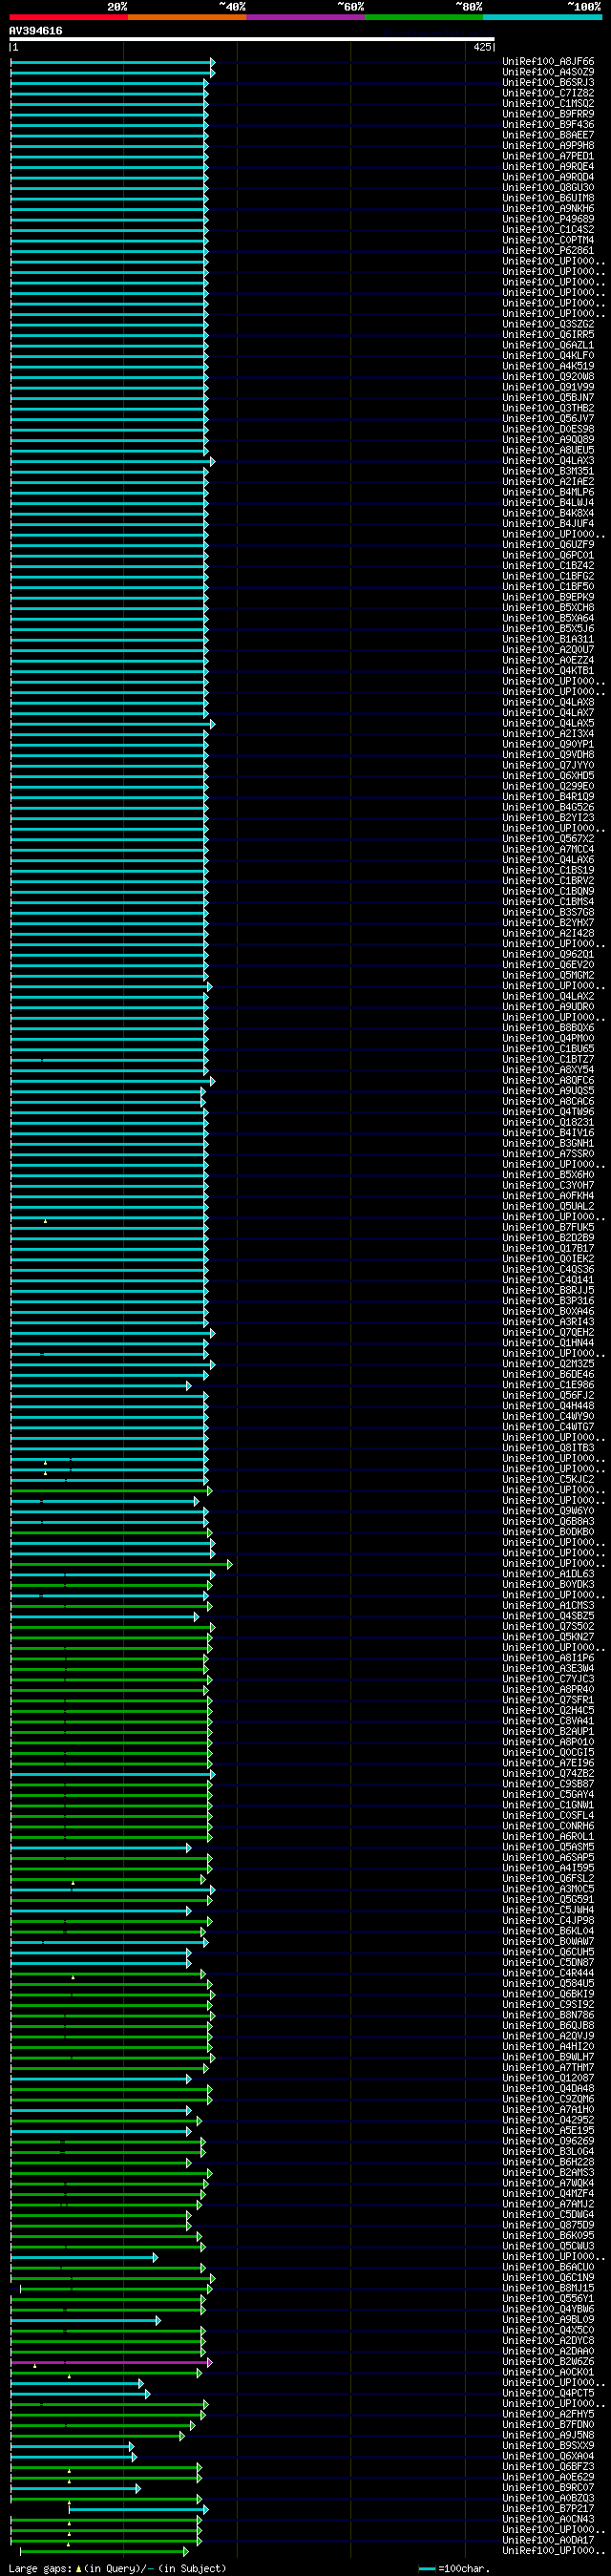This screenshot has height=2576, width=611.
Task: Choose the UniRef100_Q4LAX3 hit
Action: point(548,461)
